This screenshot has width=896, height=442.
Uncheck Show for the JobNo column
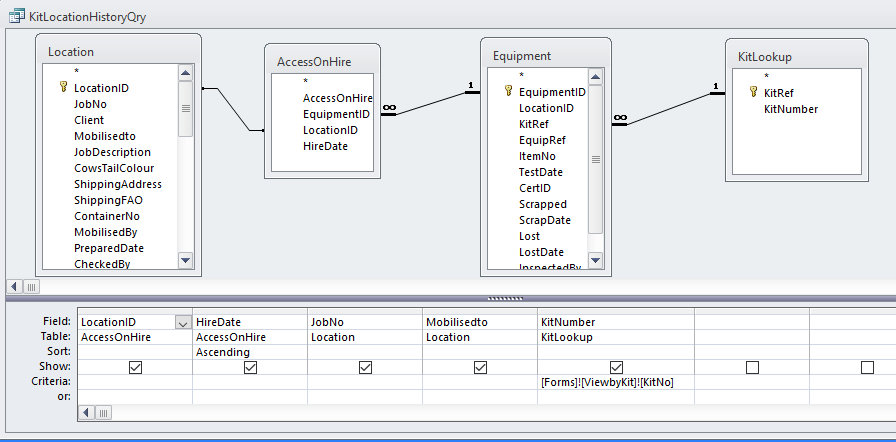pos(366,368)
